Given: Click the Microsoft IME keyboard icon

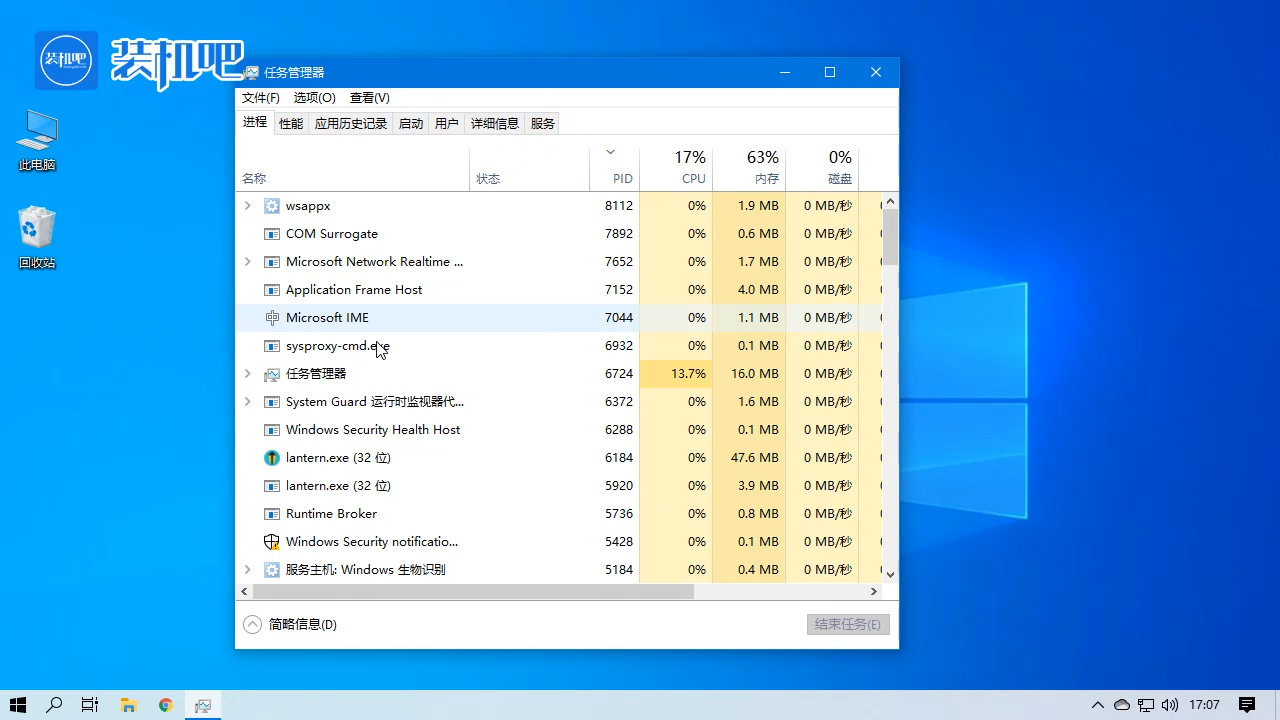Looking at the screenshot, I should tap(271, 317).
